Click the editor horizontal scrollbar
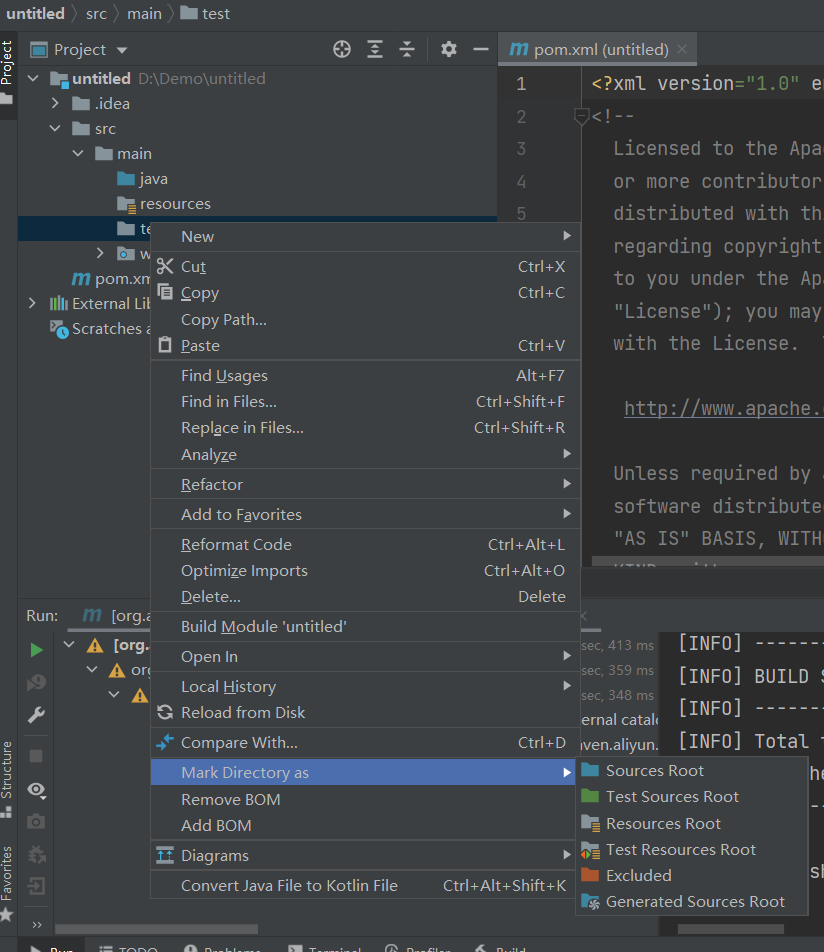824x952 pixels. tap(707, 561)
